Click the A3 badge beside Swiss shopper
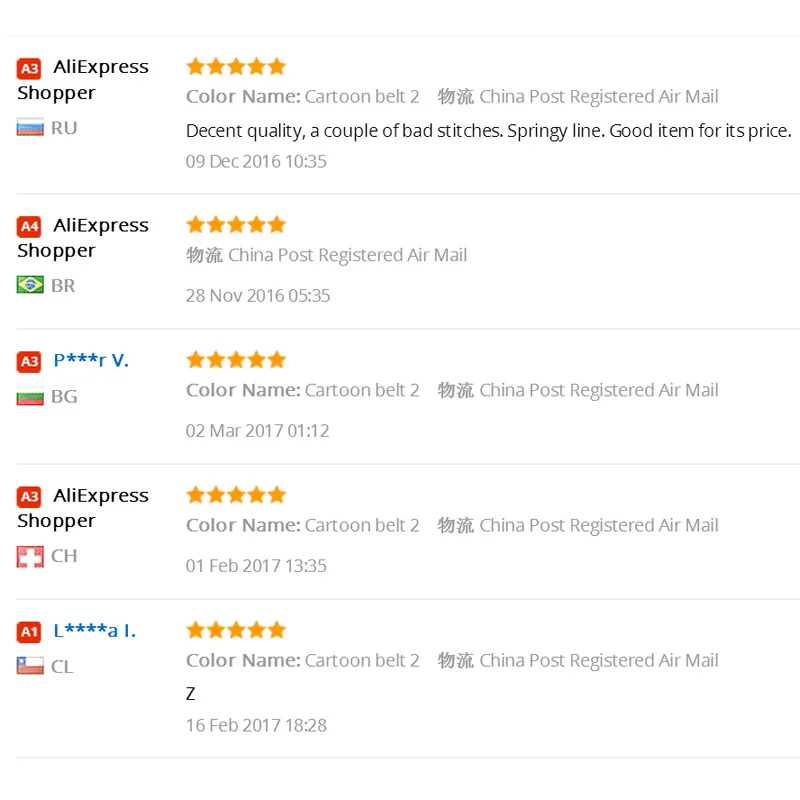800x800 pixels. [x=30, y=496]
